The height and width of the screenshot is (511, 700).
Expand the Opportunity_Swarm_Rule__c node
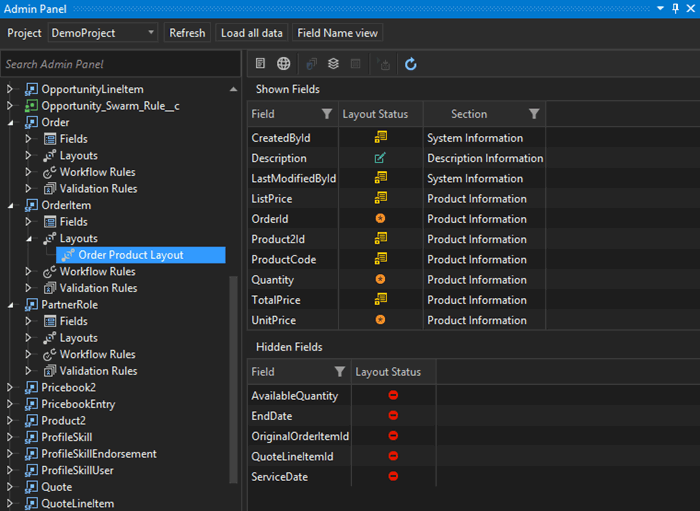click(9, 106)
